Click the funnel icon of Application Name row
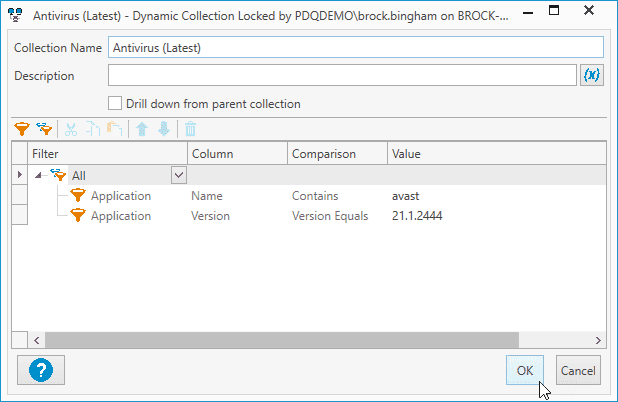Image resolution: width=618 pixels, height=402 pixels. (x=78, y=195)
